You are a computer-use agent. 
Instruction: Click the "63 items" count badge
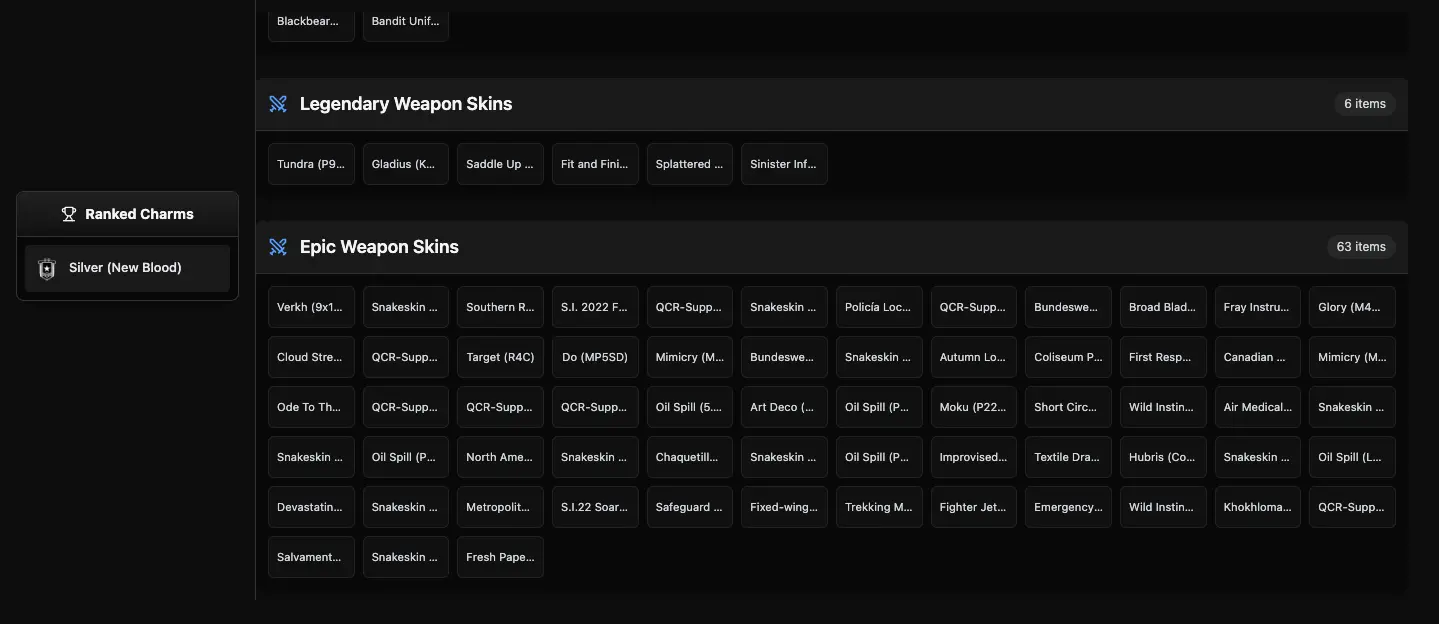click(1361, 247)
